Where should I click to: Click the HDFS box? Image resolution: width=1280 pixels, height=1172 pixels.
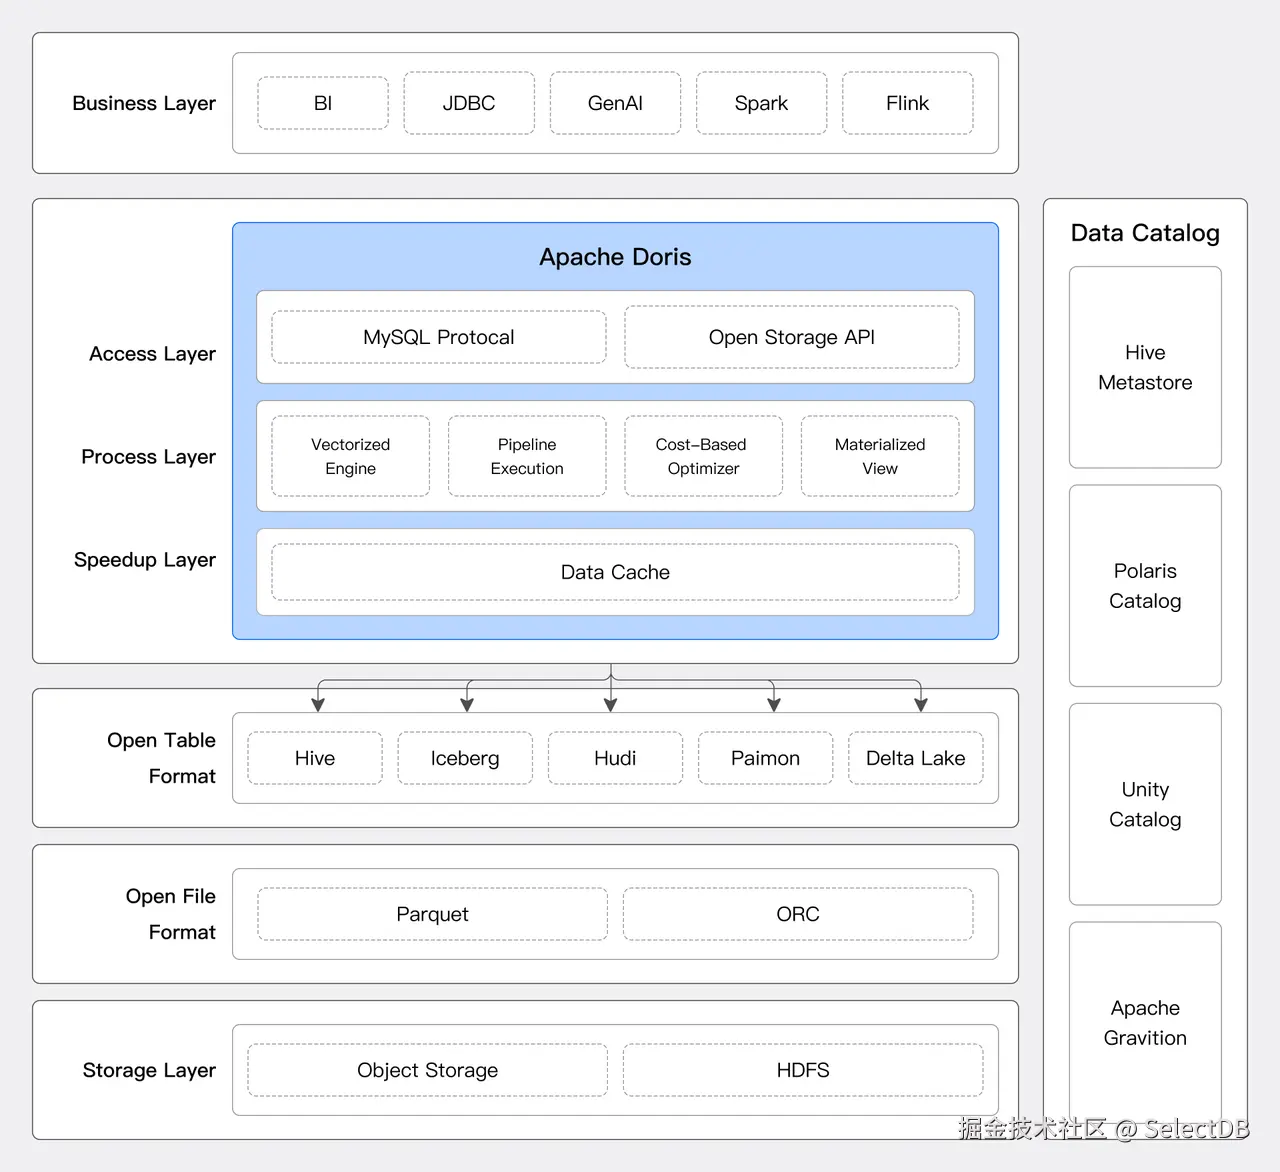pos(803,1070)
